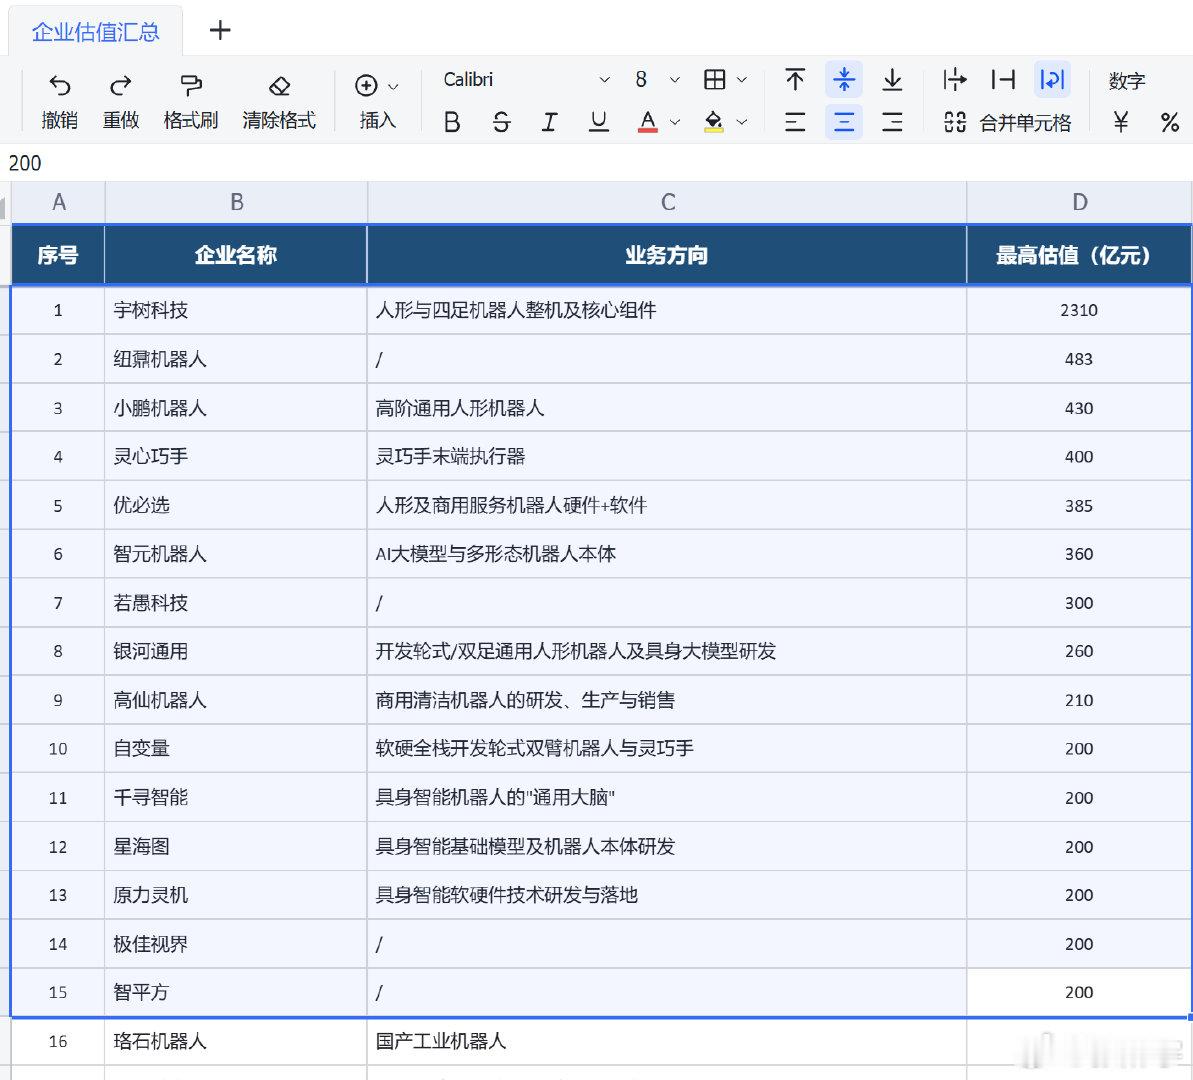Select the cell 具身智能基础模型及机器人本体研发
Image resolution: width=1193 pixels, height=1080 pixels.
coord(666,846)
